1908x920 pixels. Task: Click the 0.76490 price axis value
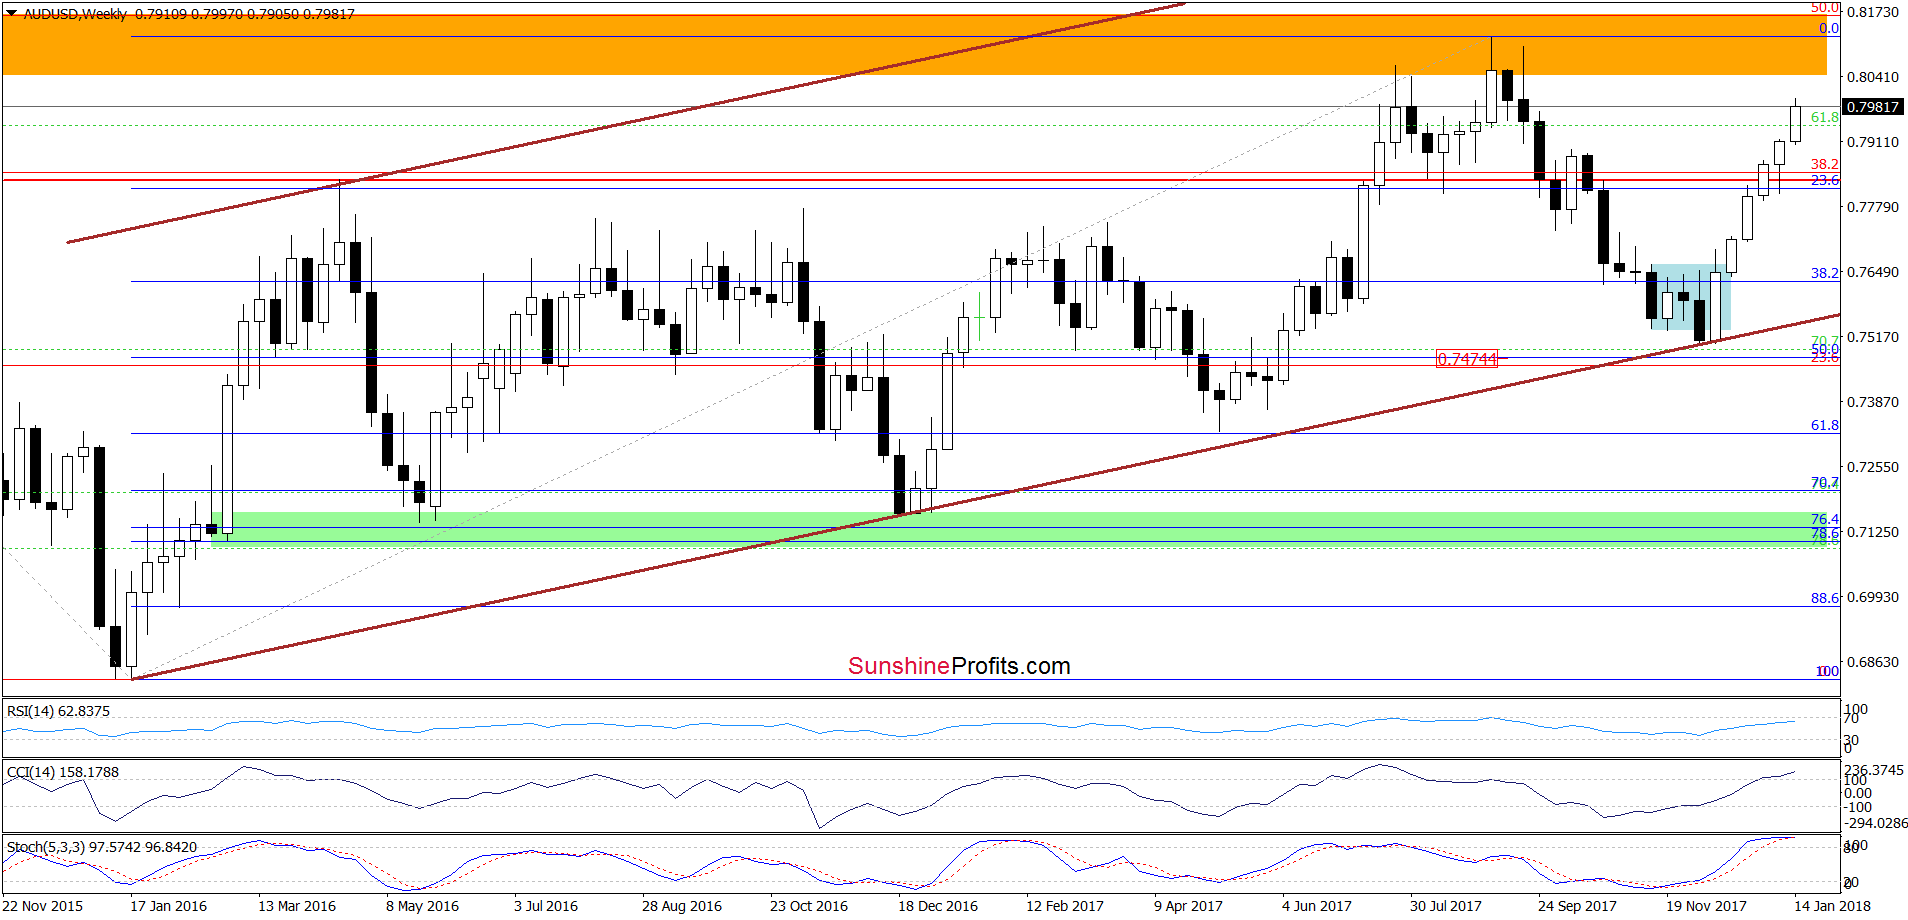[x=1872, y=272]
